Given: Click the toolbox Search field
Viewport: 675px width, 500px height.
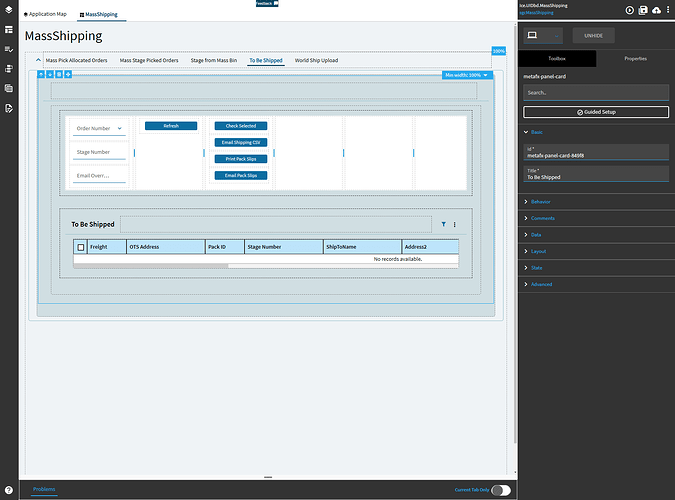Looking at the screenshot, I should (596, 93).
